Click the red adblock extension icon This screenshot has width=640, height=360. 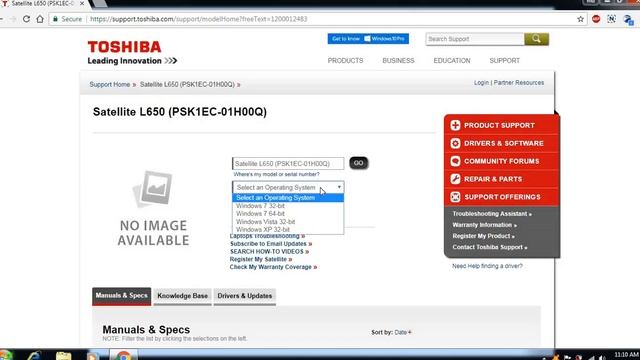click(596, 19)
